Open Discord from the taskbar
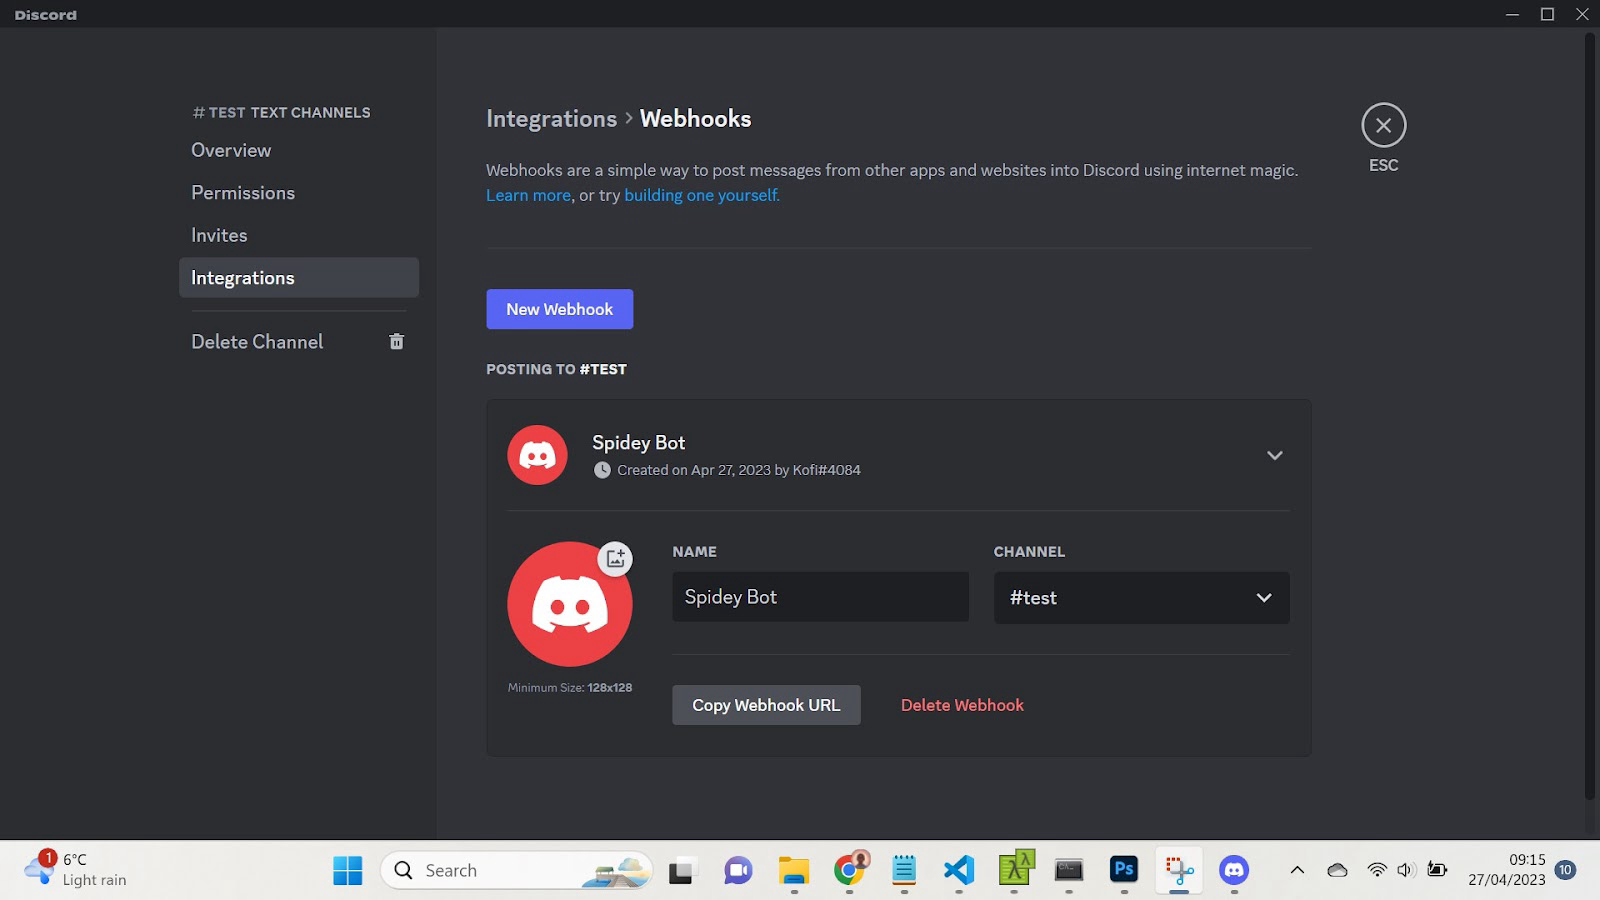 pos(1234,870)
